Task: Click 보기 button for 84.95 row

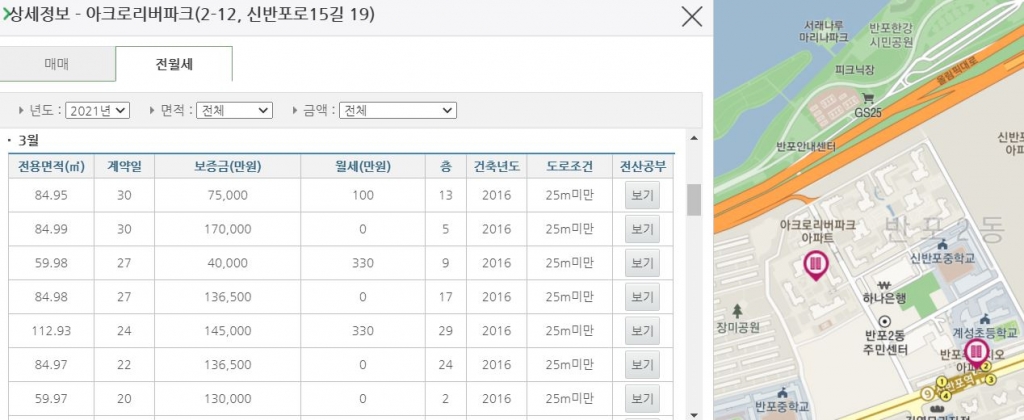Action: tap(642, 195)
